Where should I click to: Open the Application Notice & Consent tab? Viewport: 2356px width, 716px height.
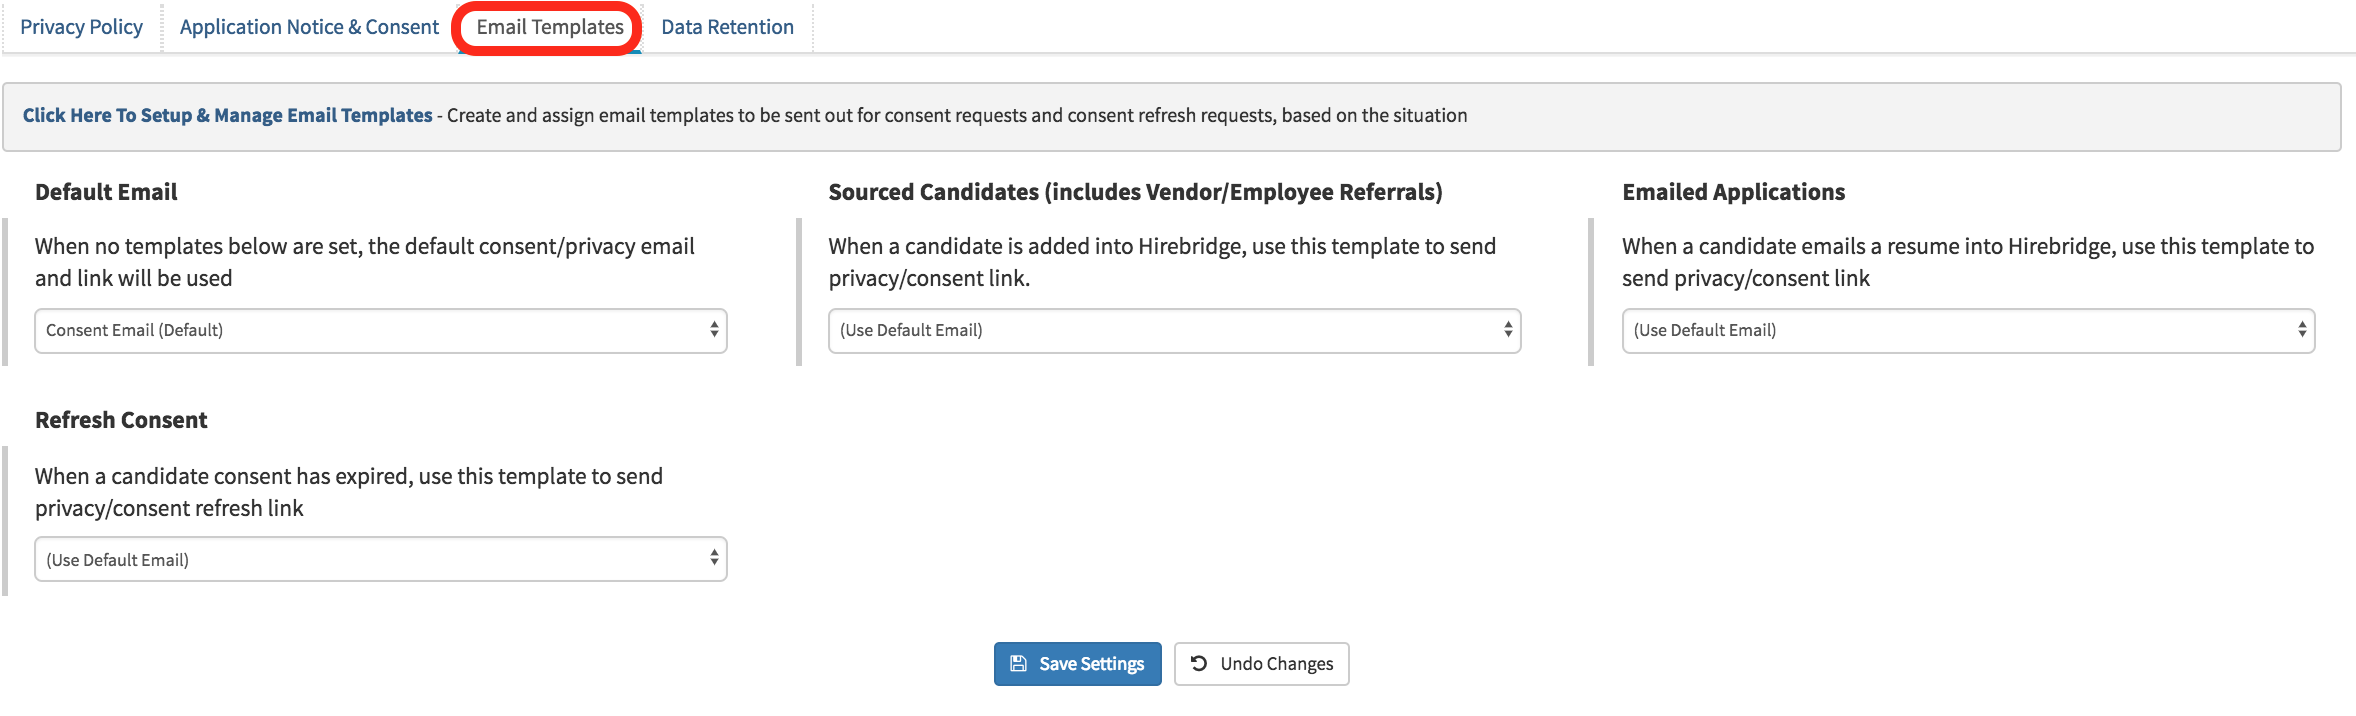pos(309,27)
